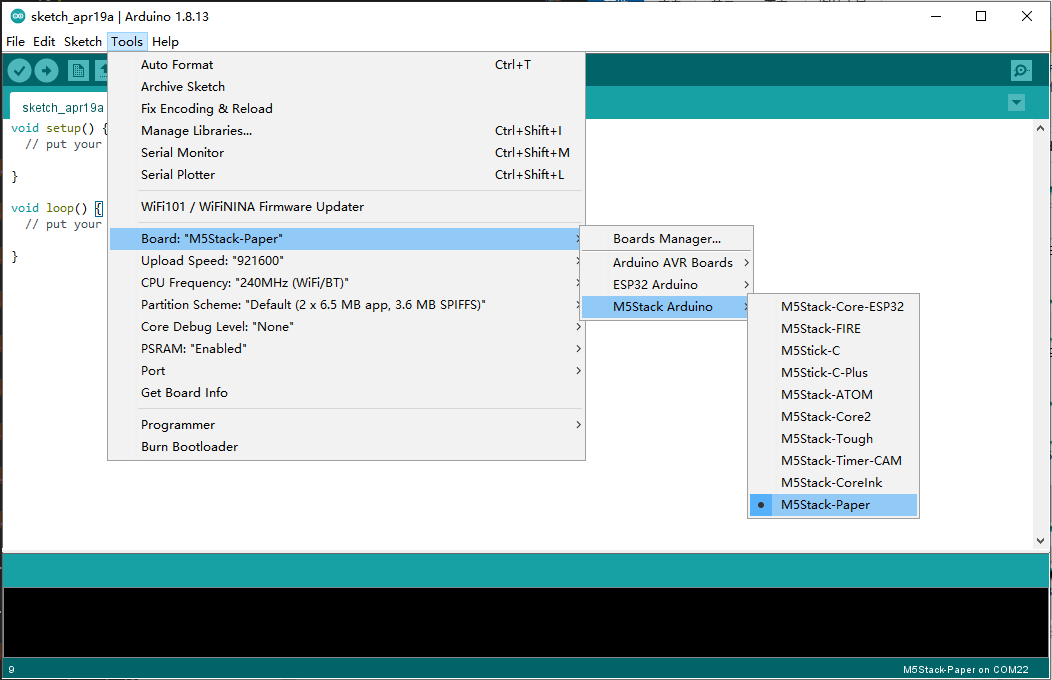The image size is (1052, 680).
Task: Expand PSRAM: "Enabled" submenu
Action: point(346,349)
